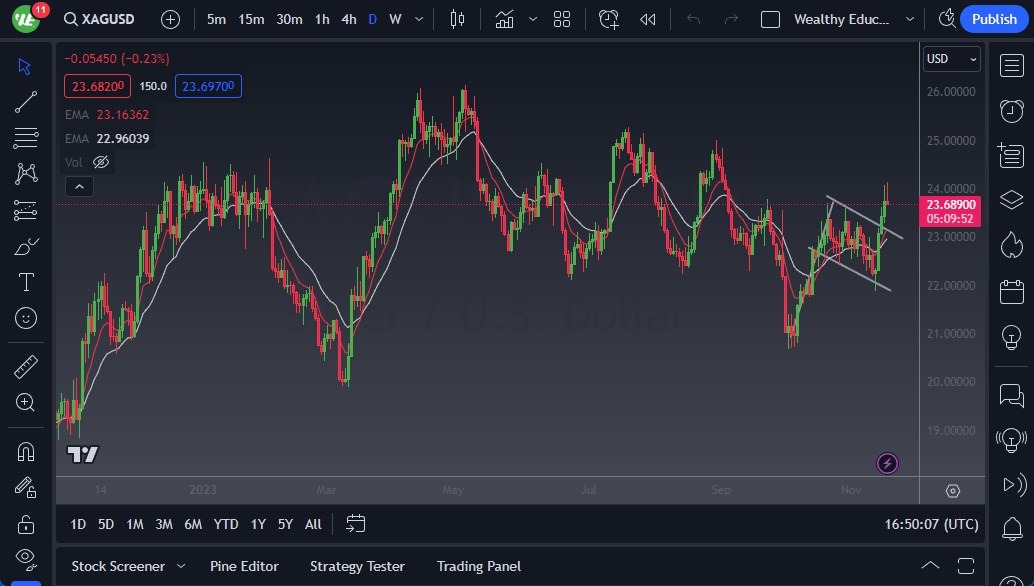This screenshot has height=586, width=1034.
Task: Activate the ruler measure tool
Action: tap(26, 367)
